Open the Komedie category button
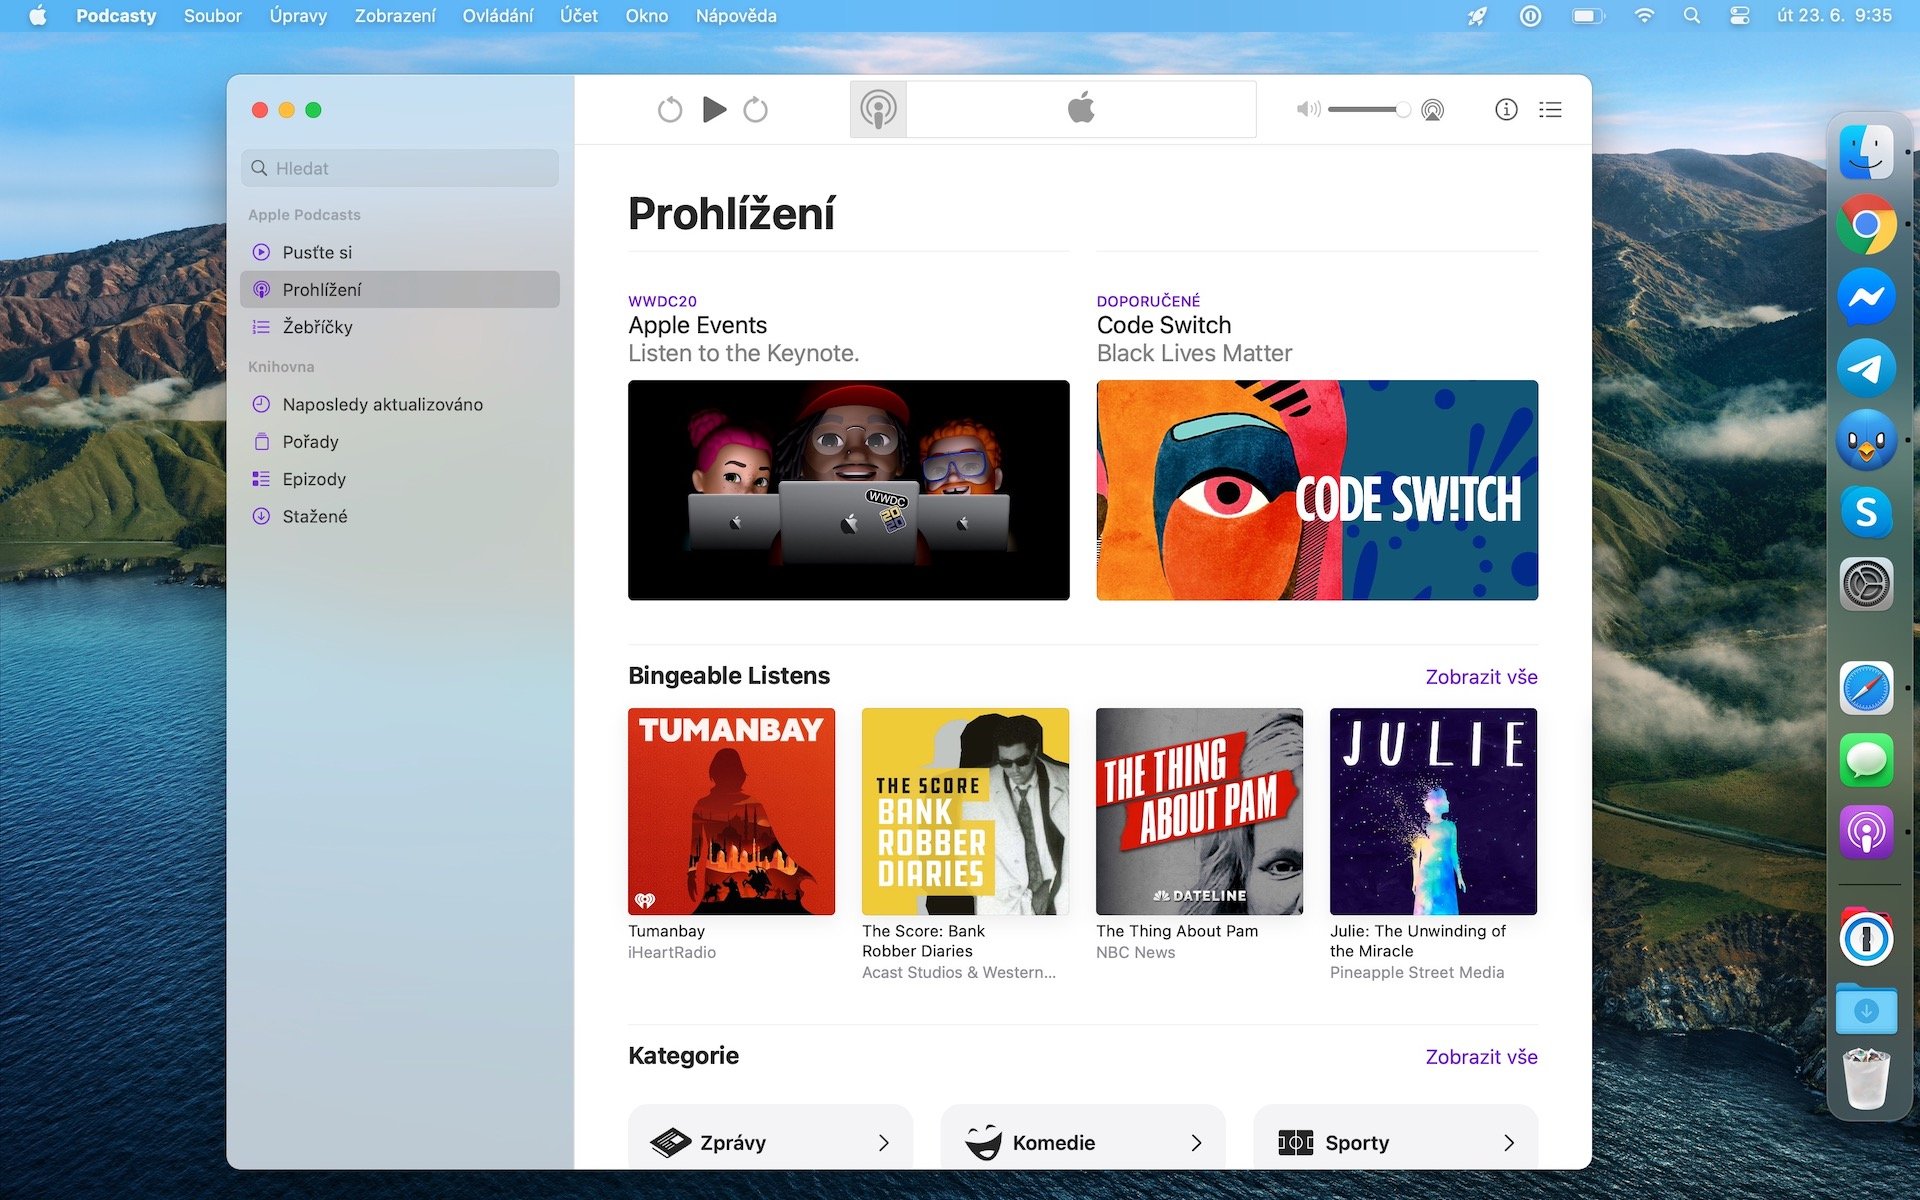Viewport: 1920px width, 1200px height. point(1083,1137)
